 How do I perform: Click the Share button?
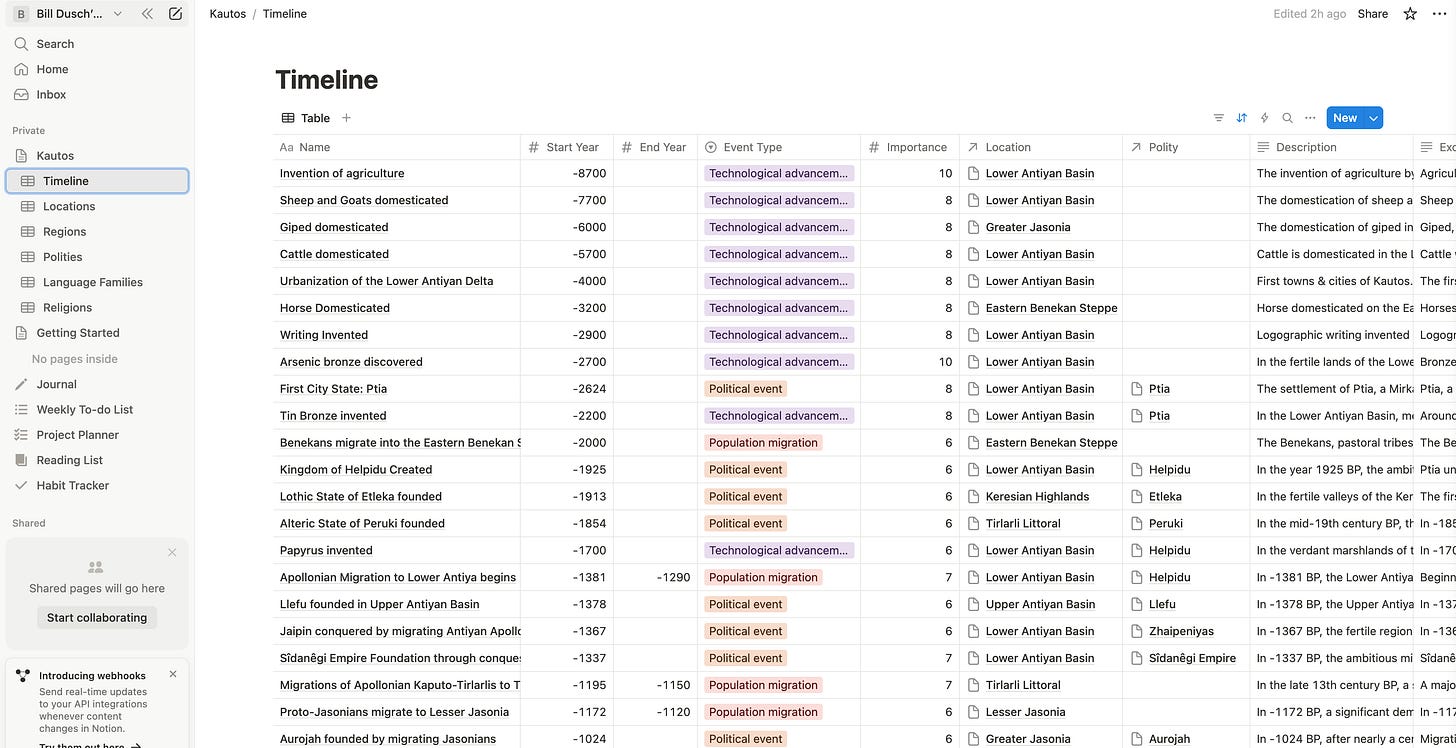click(x=1372, y=14)
